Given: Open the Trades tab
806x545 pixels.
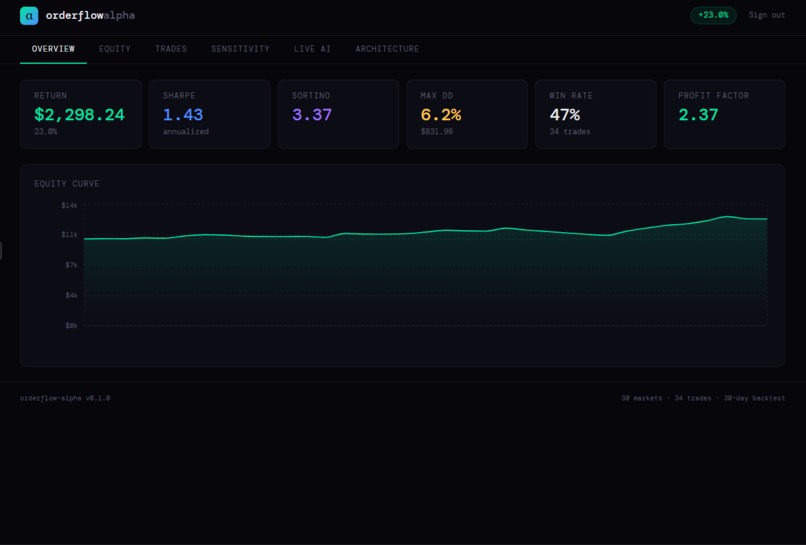Looking at the screenshot, I should point(171,49).
